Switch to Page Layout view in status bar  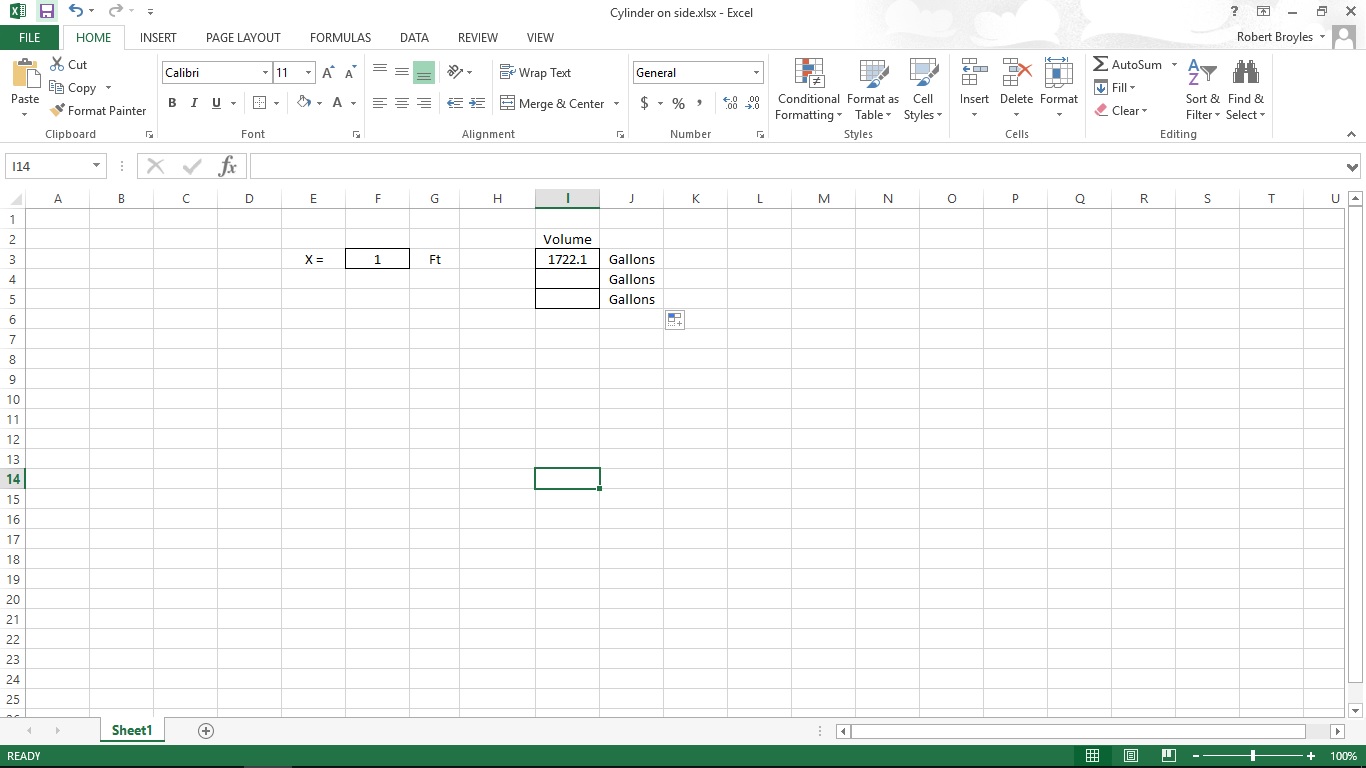tap(1131, 756)
